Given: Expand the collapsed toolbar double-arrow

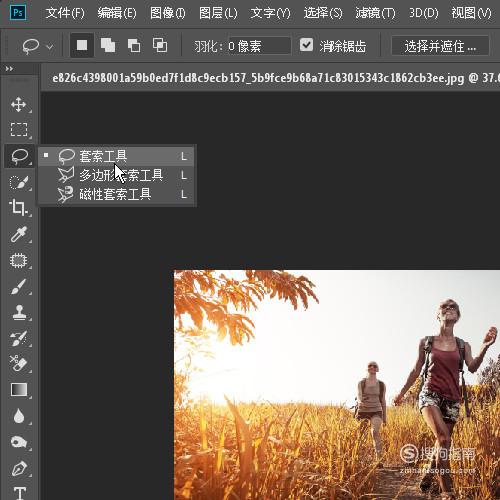Looking at the screenshot, I should point(9,69).
